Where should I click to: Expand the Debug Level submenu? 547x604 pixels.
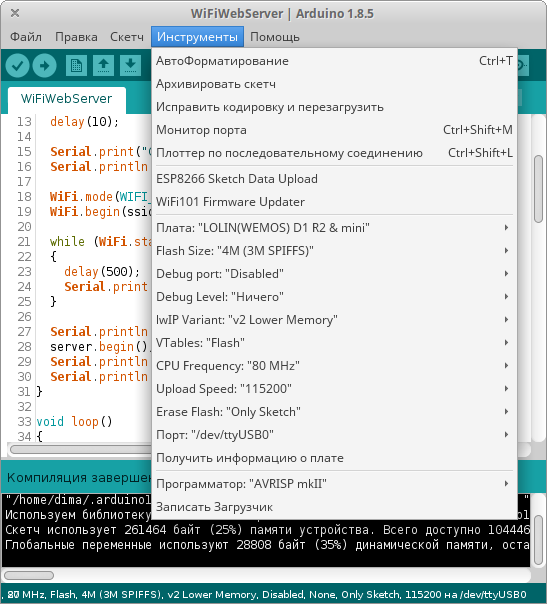point(334,297)
